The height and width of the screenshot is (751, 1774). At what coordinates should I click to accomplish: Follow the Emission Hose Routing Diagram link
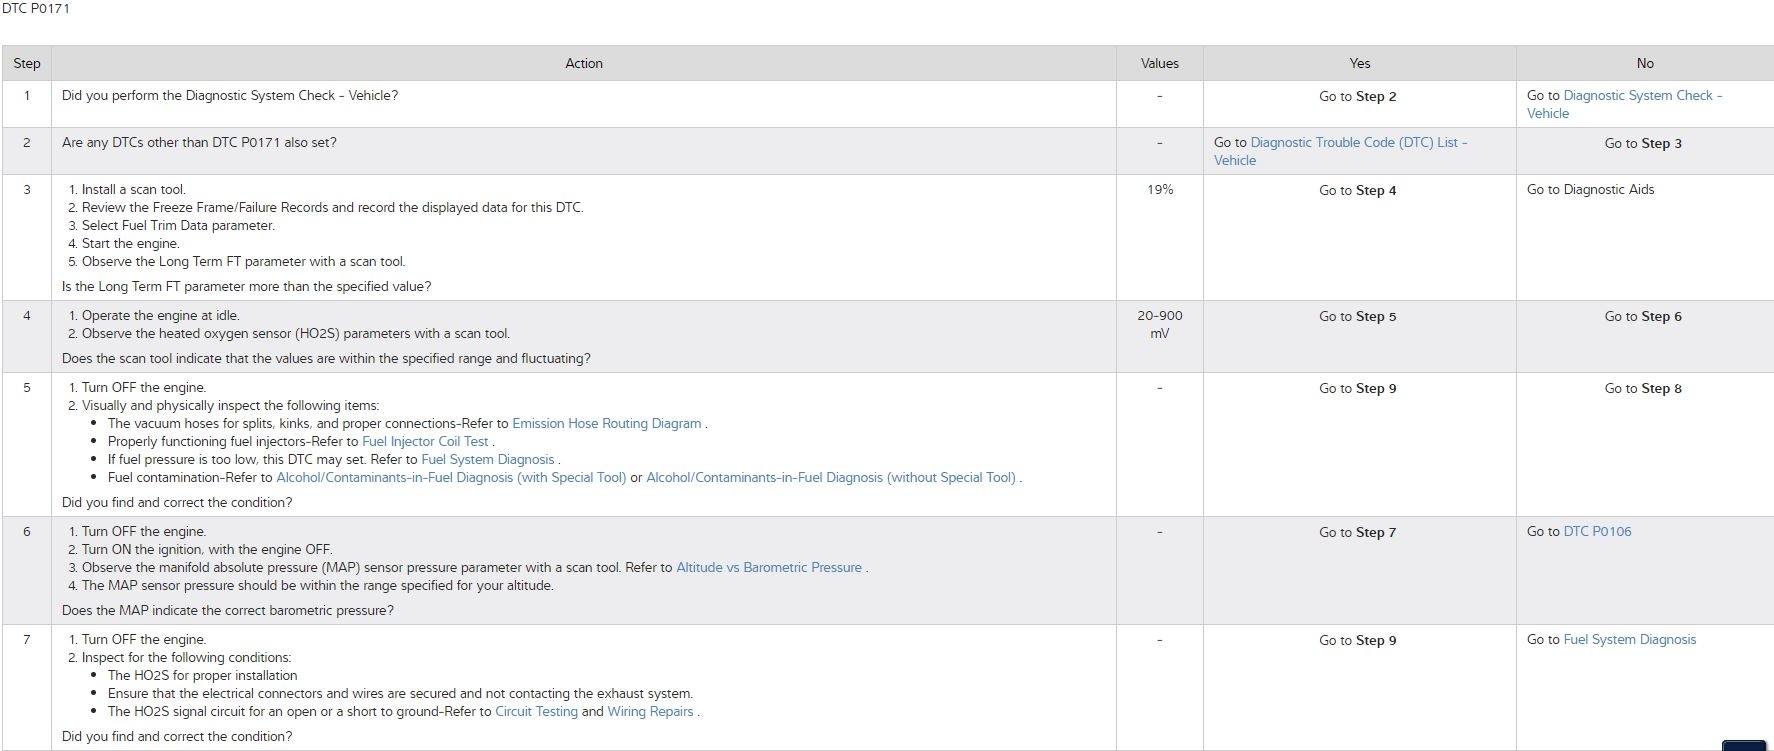click(x=606, y=424)
